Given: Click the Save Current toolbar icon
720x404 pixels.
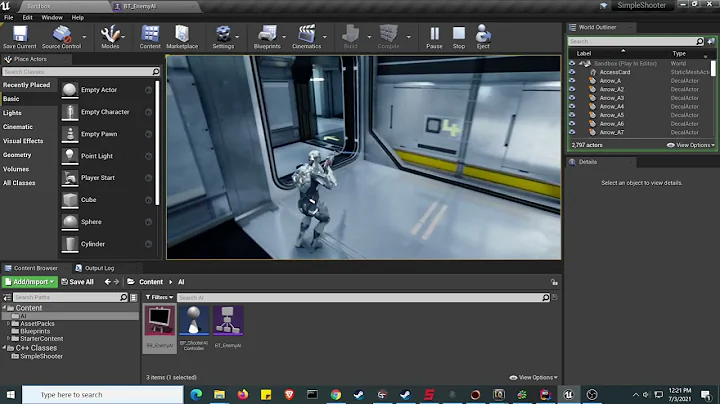Looking at the screenshot, I should click(20, 37).
